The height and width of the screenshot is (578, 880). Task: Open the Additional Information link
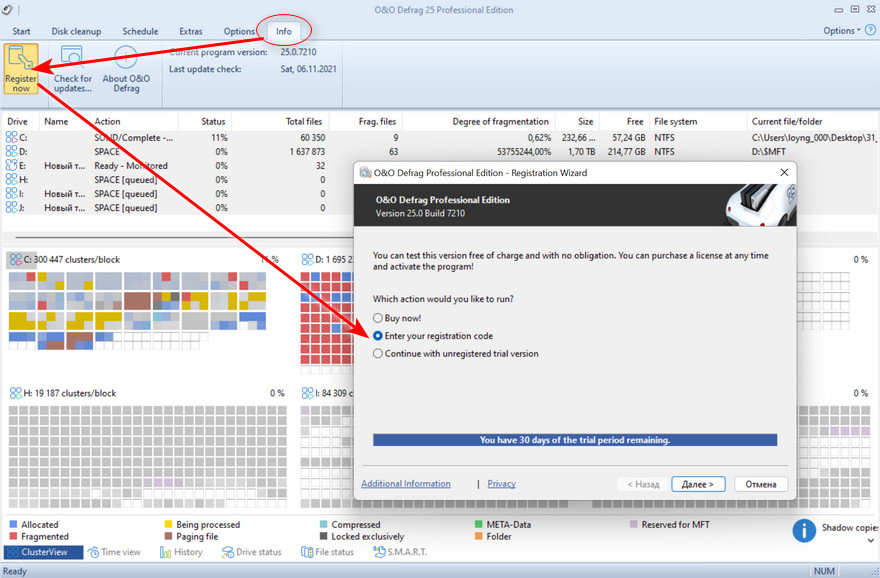click(405, 484)
